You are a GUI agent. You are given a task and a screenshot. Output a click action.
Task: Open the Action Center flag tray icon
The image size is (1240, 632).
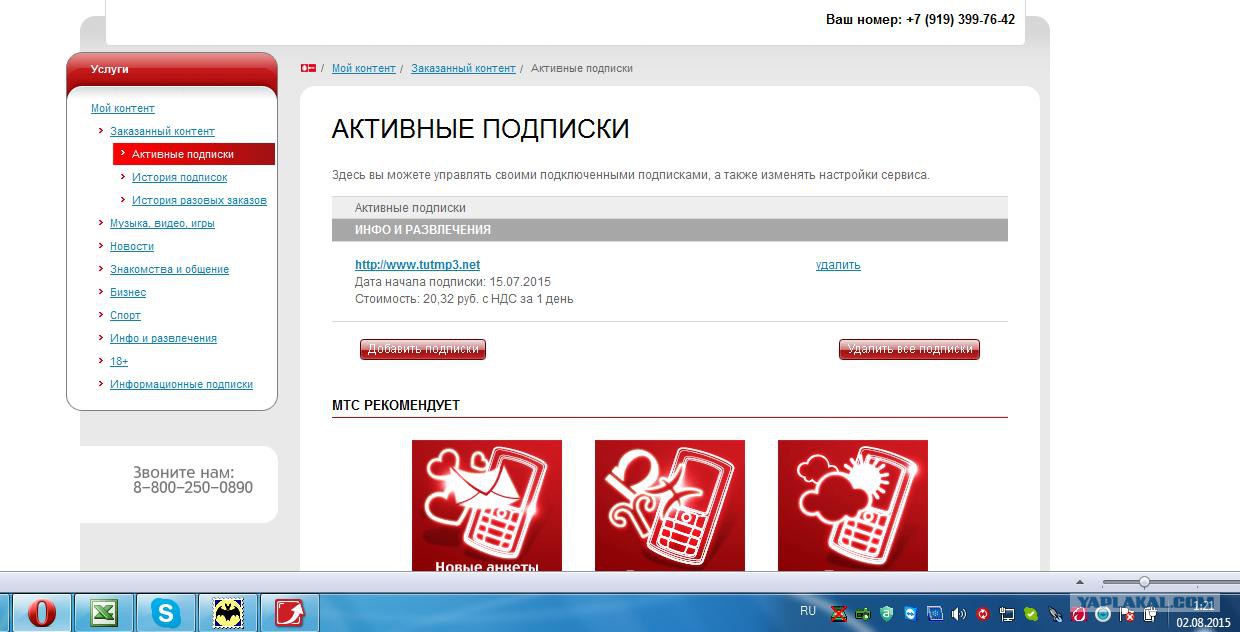tap(1126, 614)
